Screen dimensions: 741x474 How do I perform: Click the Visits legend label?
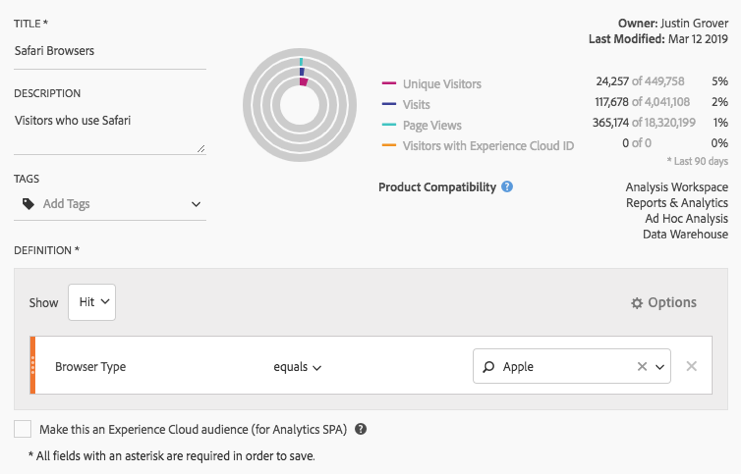click(x=419, y=104)
